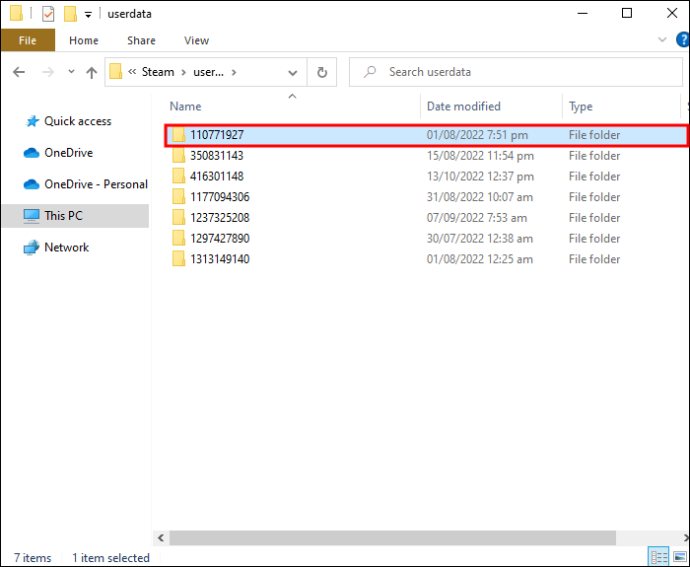
Task: Click the Network icon in sidebar
Action: 31,248
